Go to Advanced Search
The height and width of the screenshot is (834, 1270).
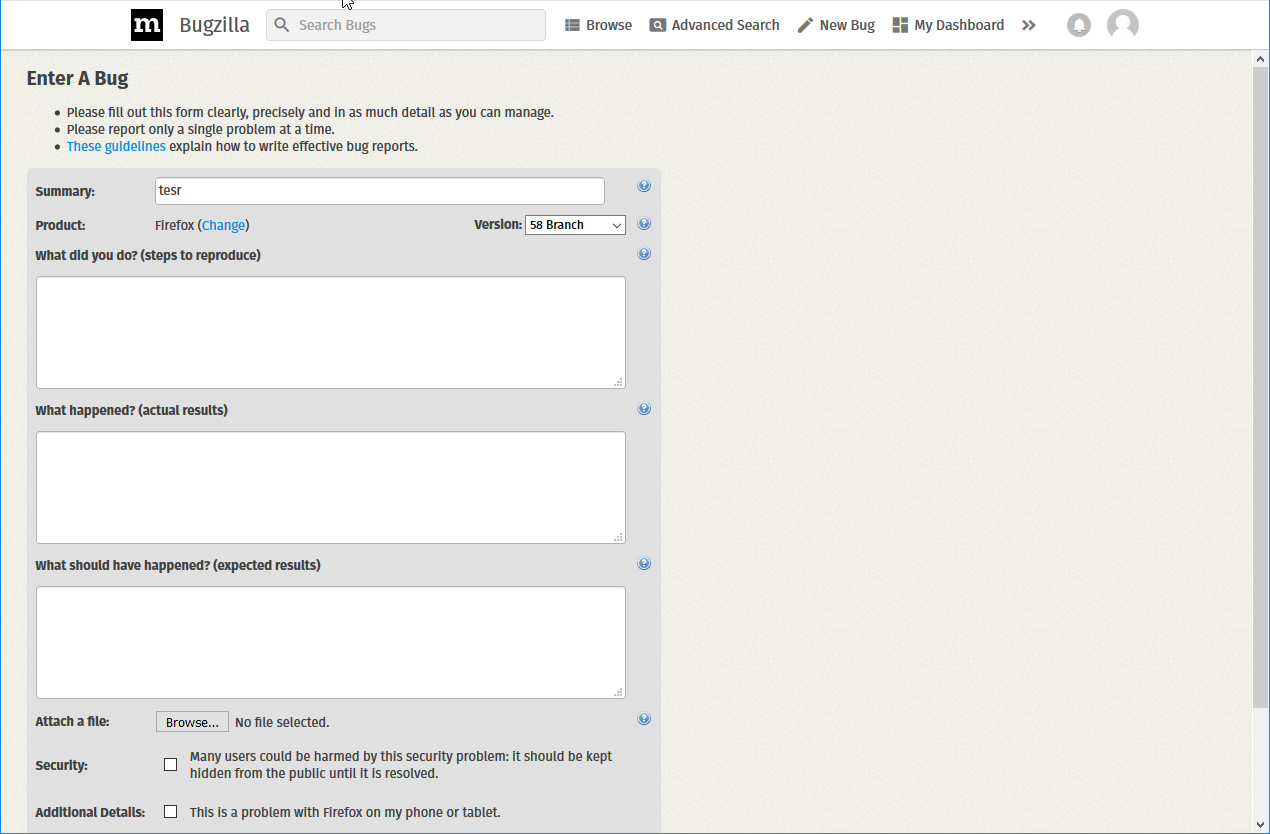tap(714, 25)
